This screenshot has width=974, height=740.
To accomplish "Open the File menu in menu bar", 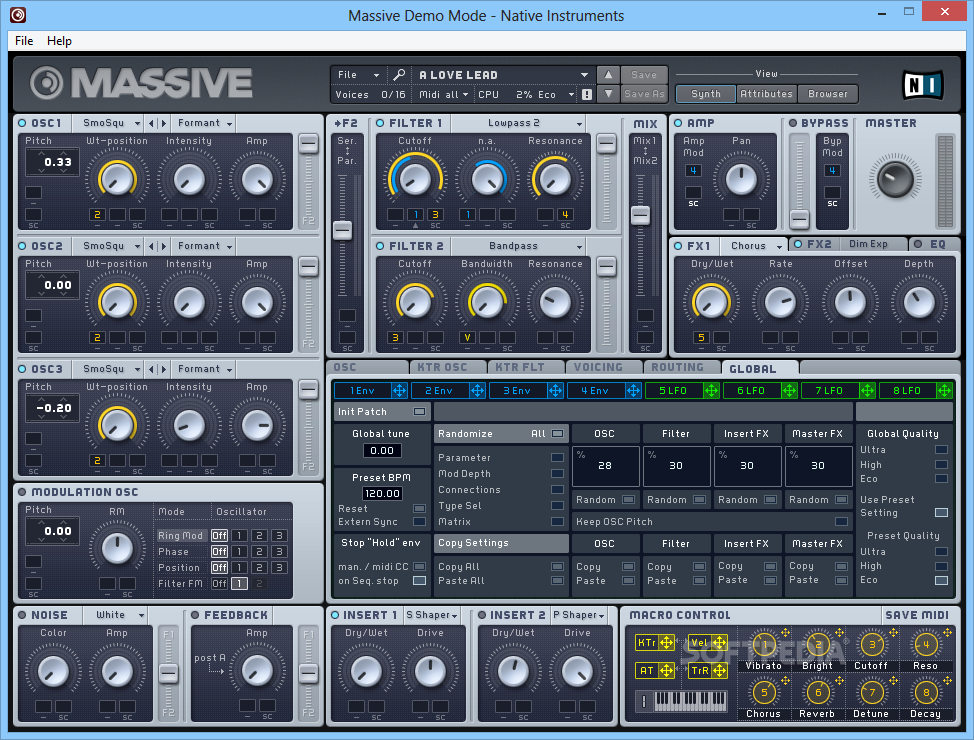I will coord(24,41).
